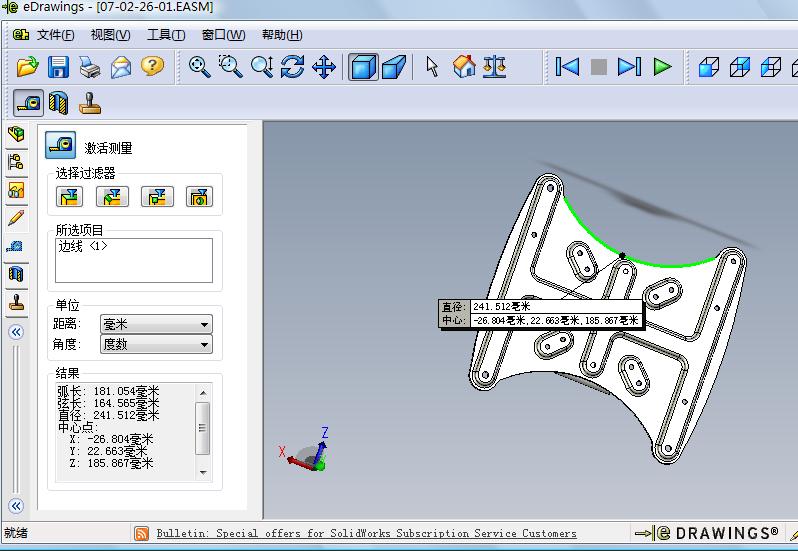Click the menu bar eDrawings document icon
Image resolution: width=798 pixels, height=551 pixels.
coord(21,35)
